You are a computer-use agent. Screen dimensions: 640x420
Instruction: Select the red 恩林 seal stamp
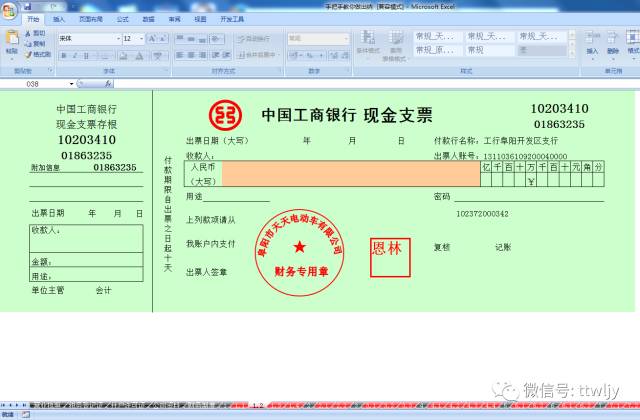[x=390, y=258]
